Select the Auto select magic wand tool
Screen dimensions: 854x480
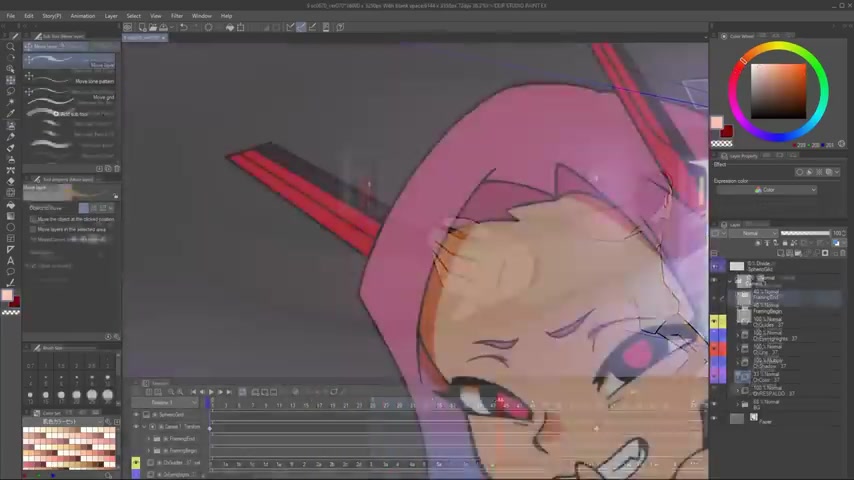(x=10, y=102)
